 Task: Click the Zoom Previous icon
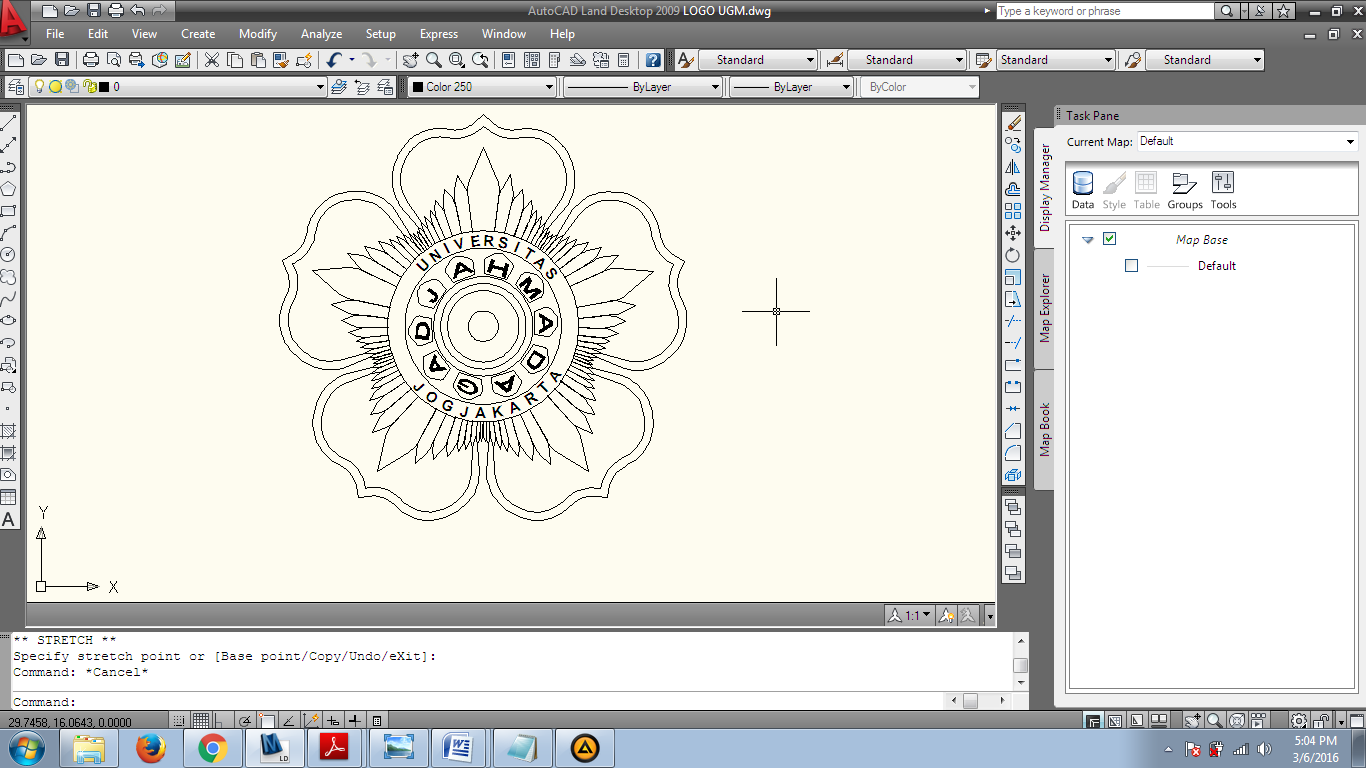point(480,60)
